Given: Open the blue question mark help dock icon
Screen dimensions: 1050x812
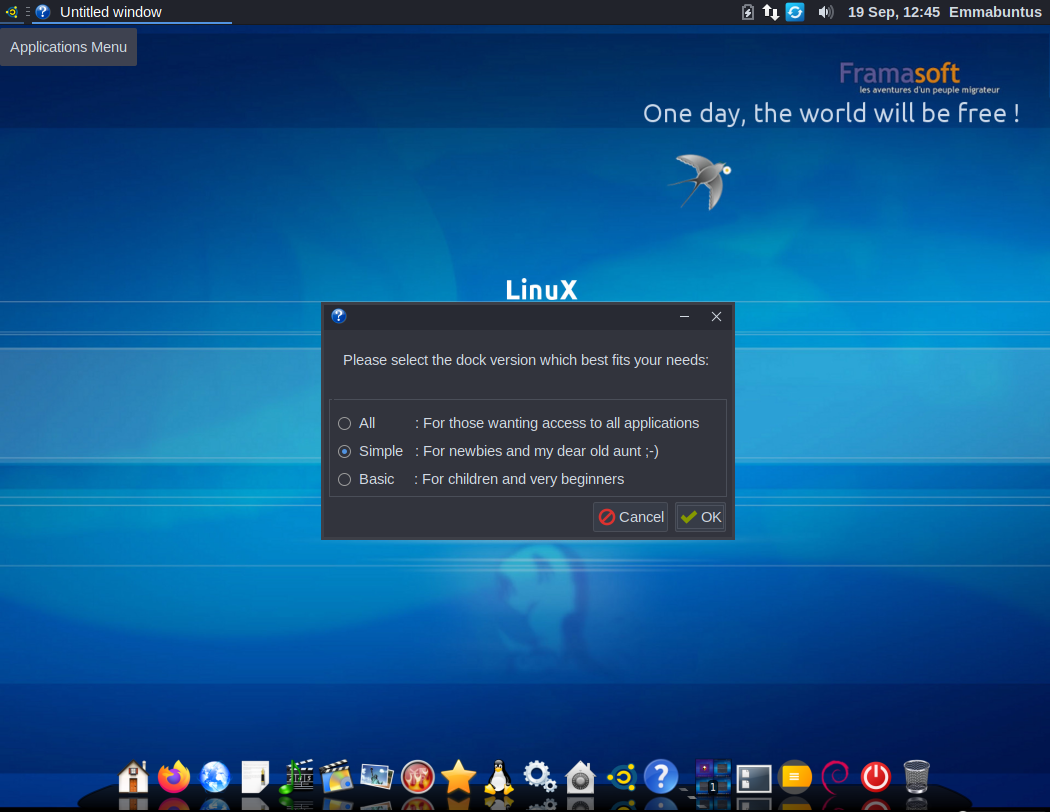Looking at the screenshot, I should click(x=661, y=777).
